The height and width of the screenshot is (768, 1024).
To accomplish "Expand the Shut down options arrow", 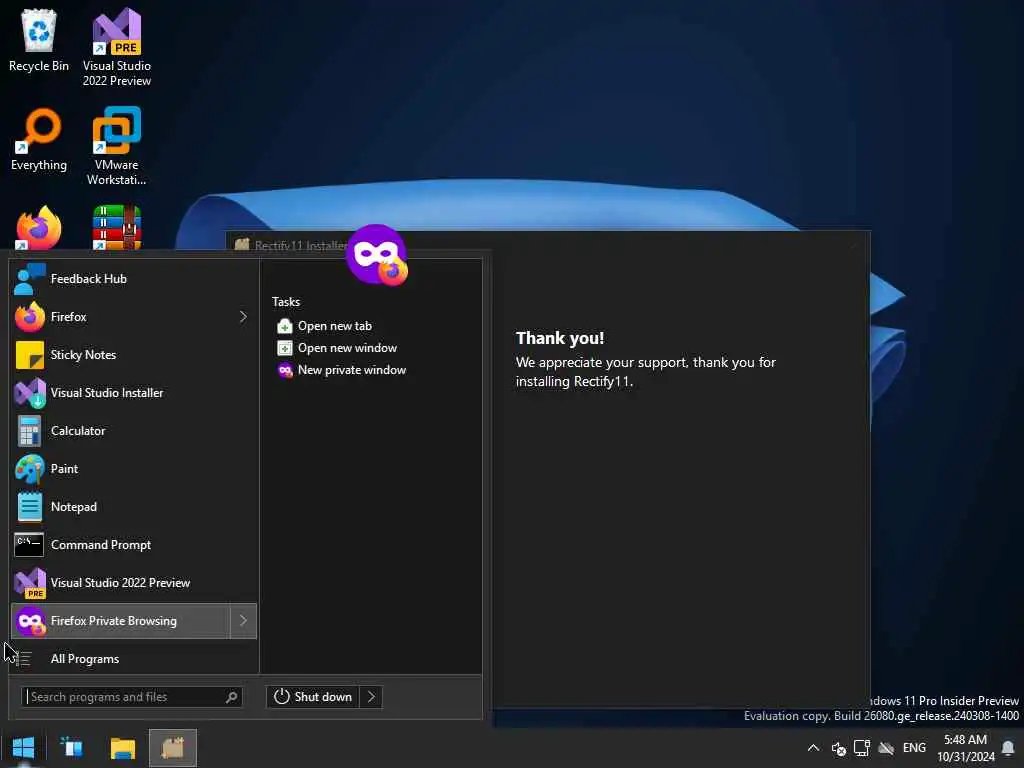I will (371, 697).
